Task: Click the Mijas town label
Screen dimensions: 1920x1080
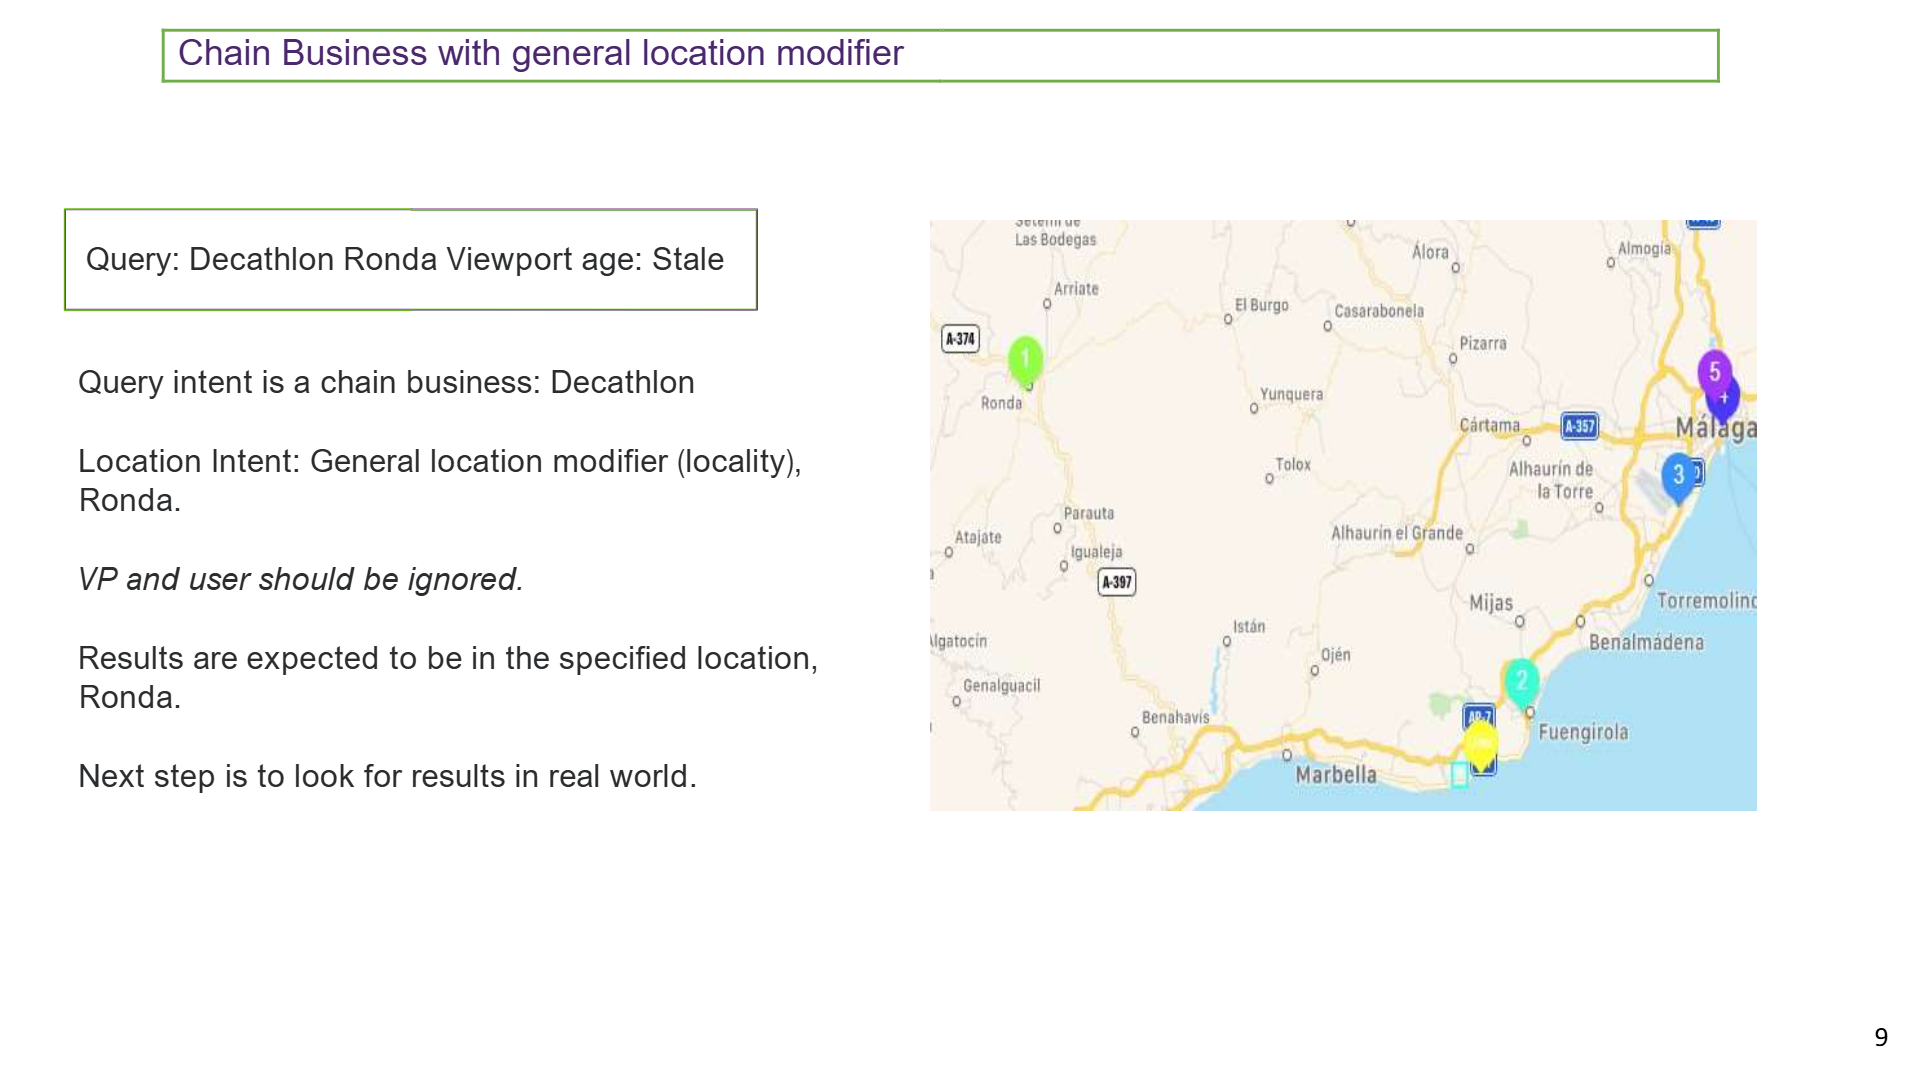Action: coord(1491,603)
